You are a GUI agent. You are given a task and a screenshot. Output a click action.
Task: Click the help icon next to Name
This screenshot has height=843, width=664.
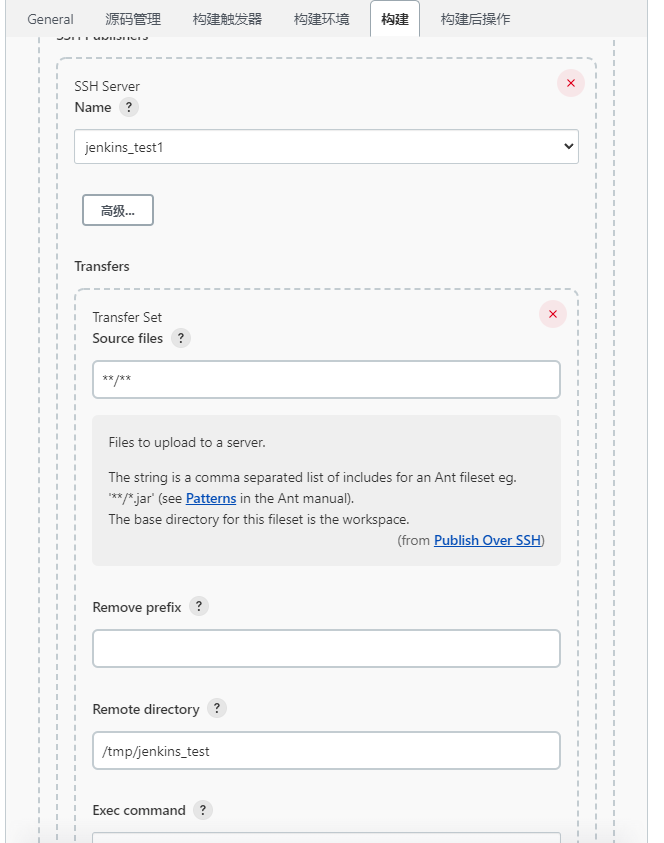[x=128, y=107]
